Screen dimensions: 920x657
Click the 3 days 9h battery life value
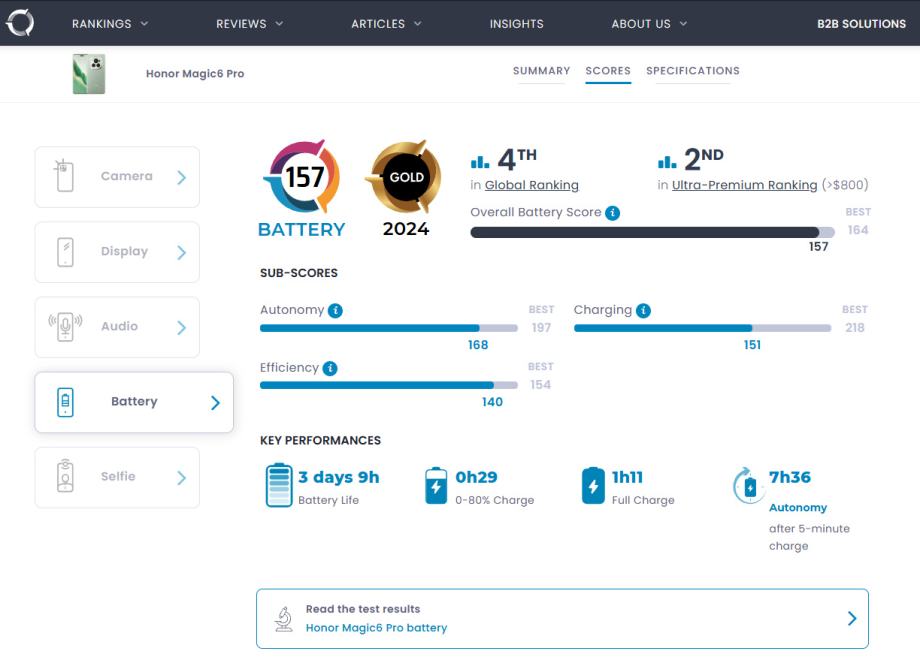339,477
